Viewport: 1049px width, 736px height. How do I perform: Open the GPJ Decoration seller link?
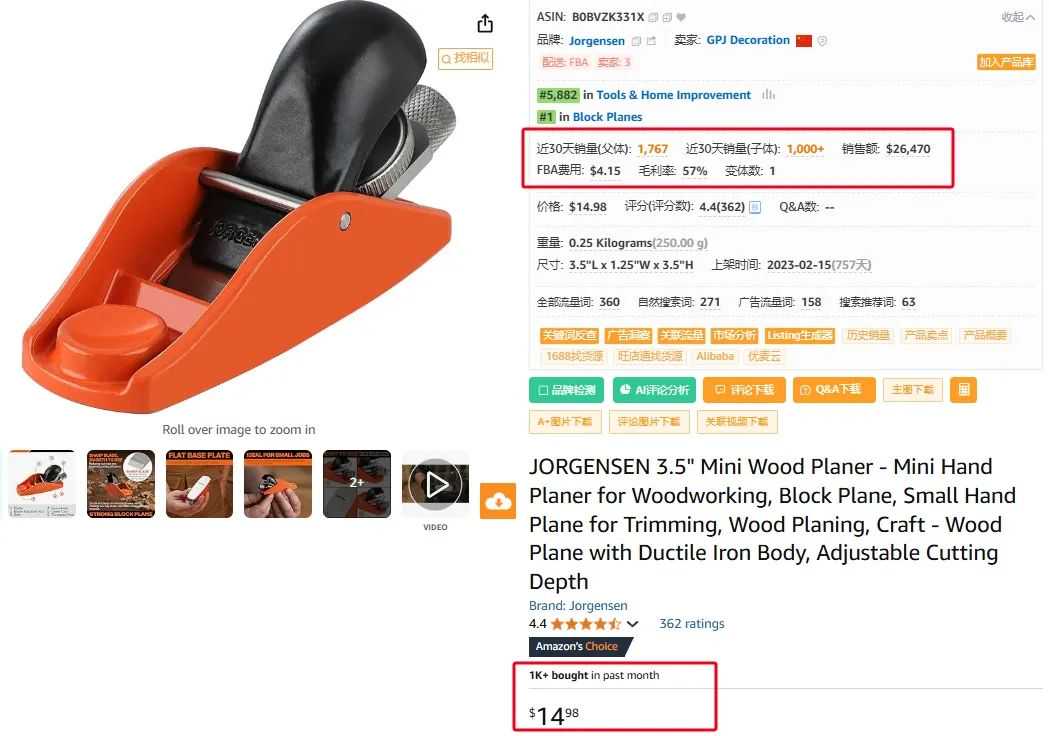[748, 40]
